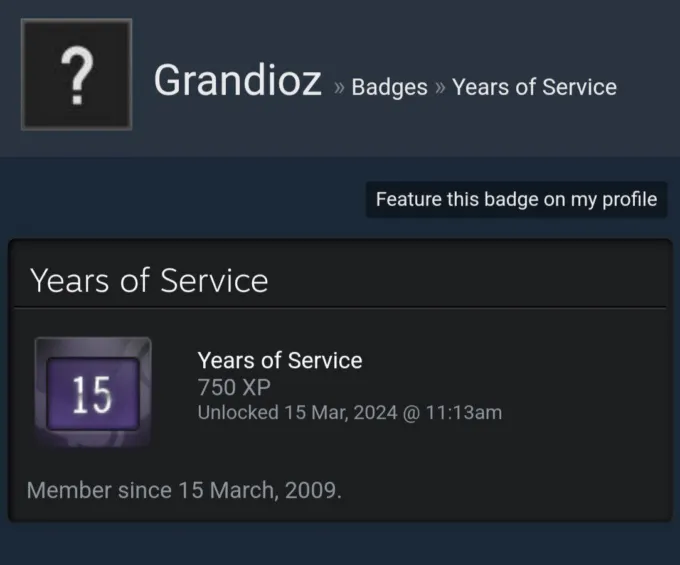Click the white question mark symbol
This screenshot has height=565, width=680.
tap(77, 75)
